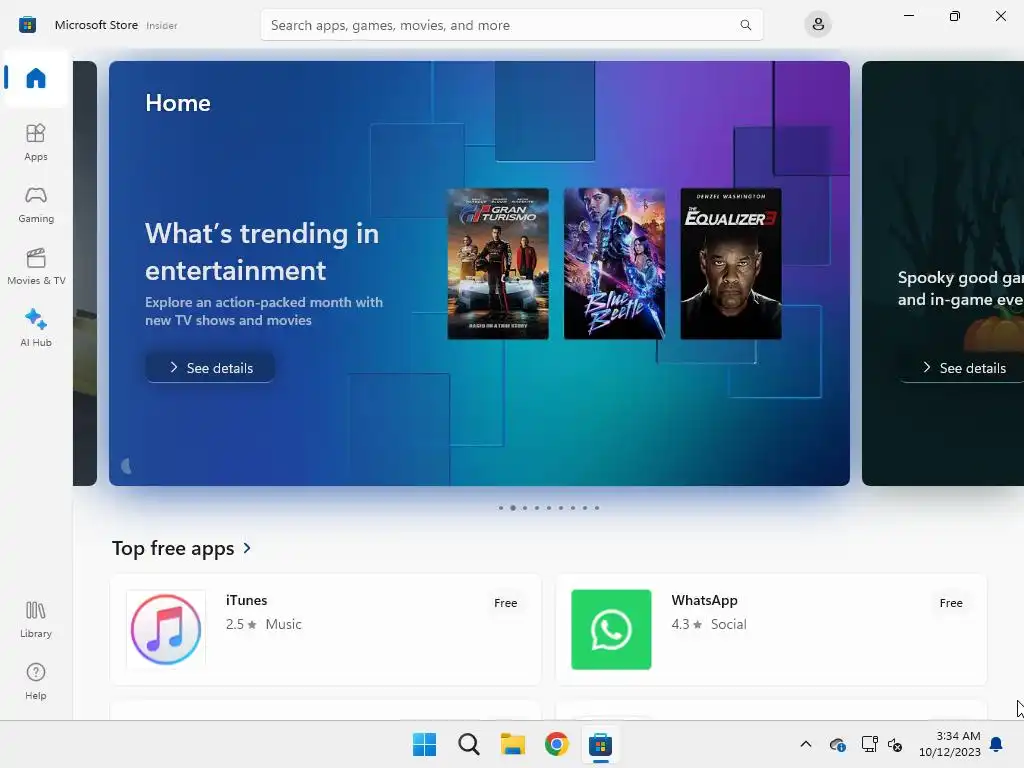Click the Music category under iTunes
The width and height of the screenshot is (1024, 768).
(x=283, y=624)
